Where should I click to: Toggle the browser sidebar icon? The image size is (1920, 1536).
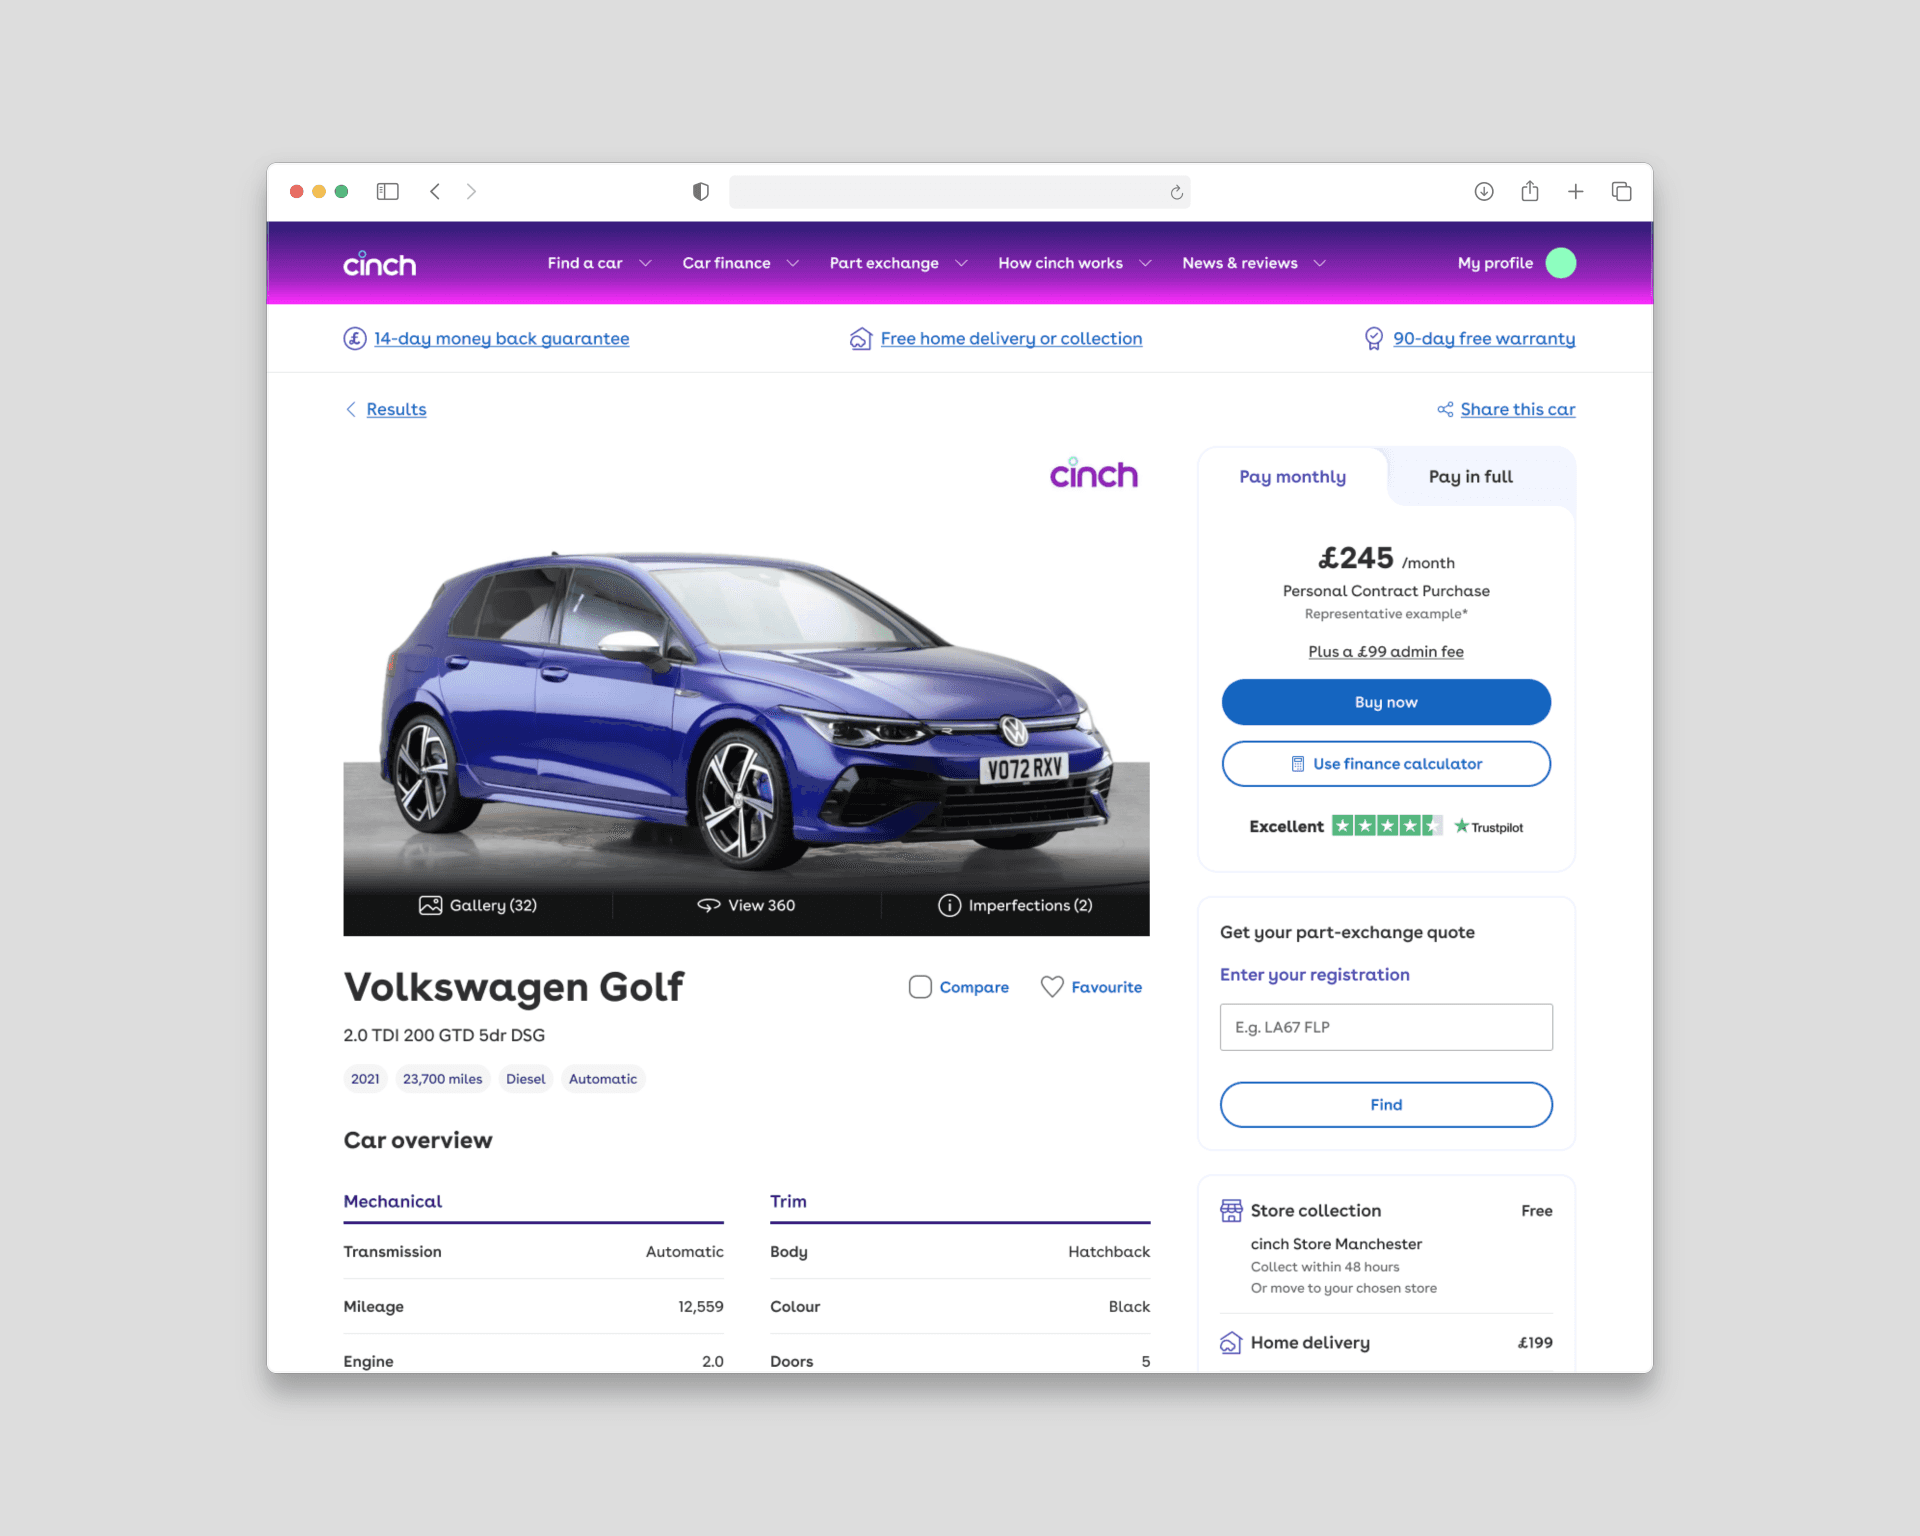point(388,191)
